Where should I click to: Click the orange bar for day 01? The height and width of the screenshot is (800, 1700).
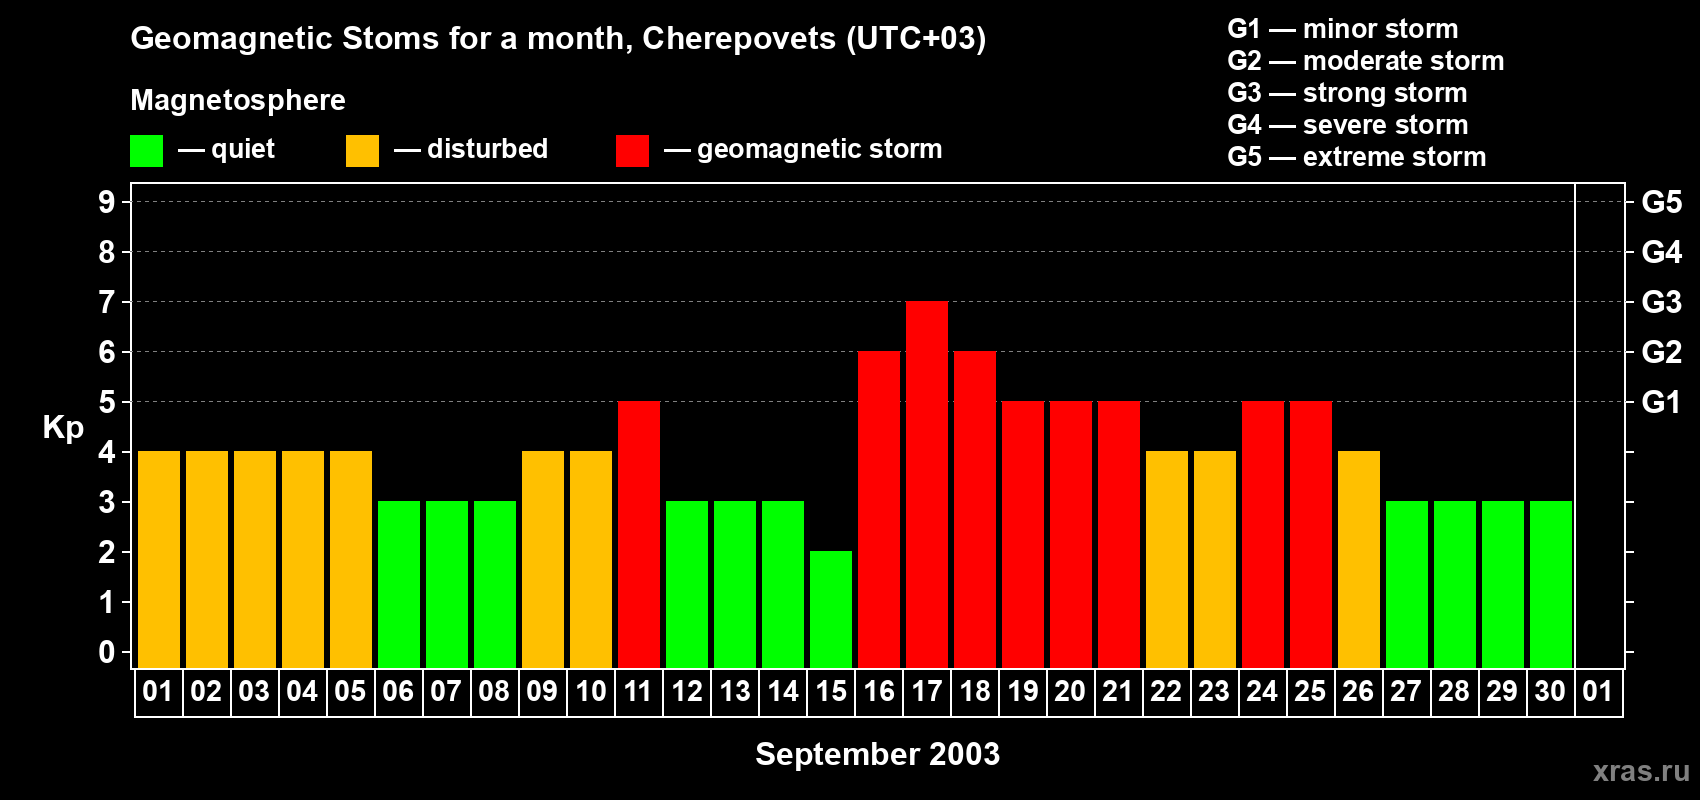159,559
